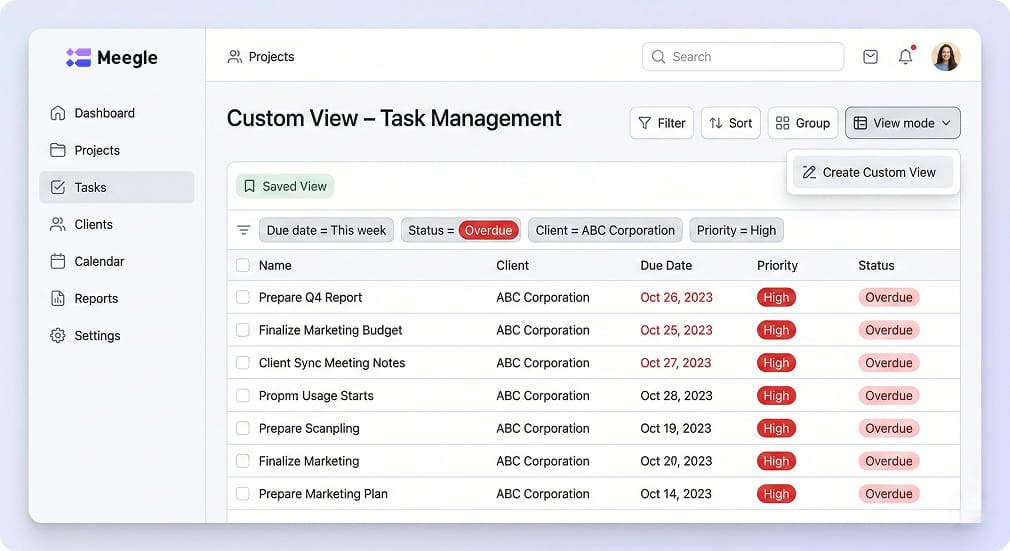Click into the Search field
The image size is (1010, 551).
742,57
